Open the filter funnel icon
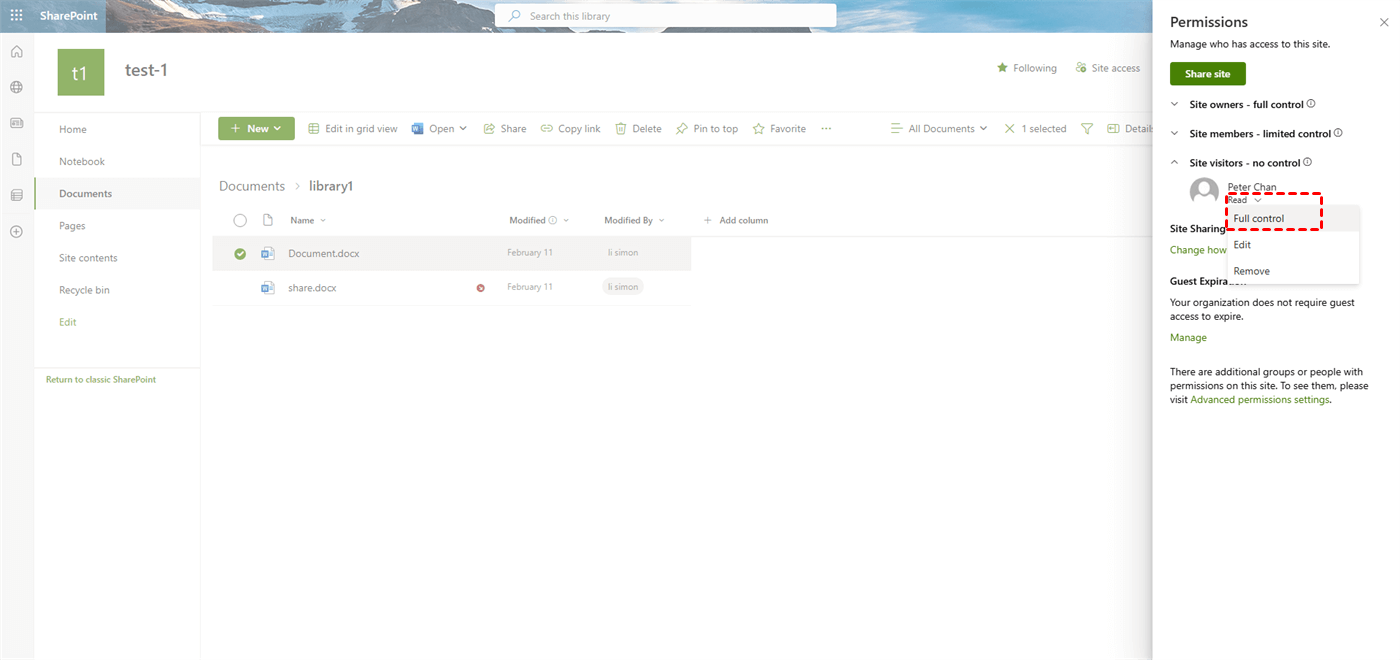This screenshot has width=1400, height=660. 1087,129
